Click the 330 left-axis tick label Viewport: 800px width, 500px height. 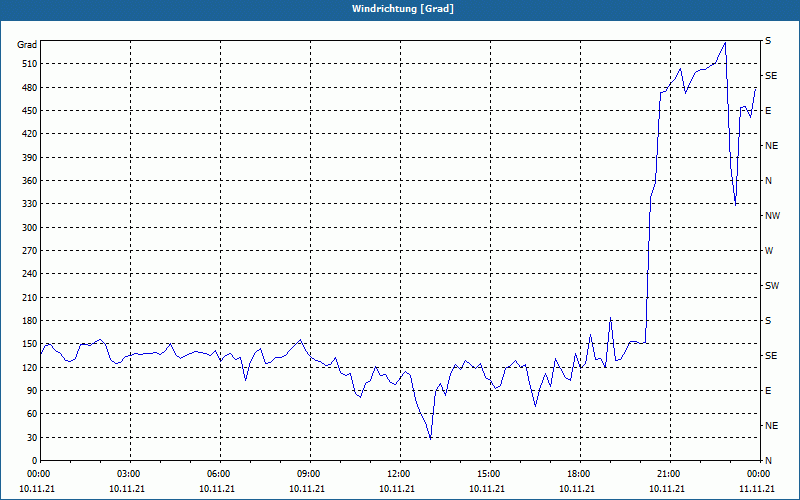coord(29,204)
